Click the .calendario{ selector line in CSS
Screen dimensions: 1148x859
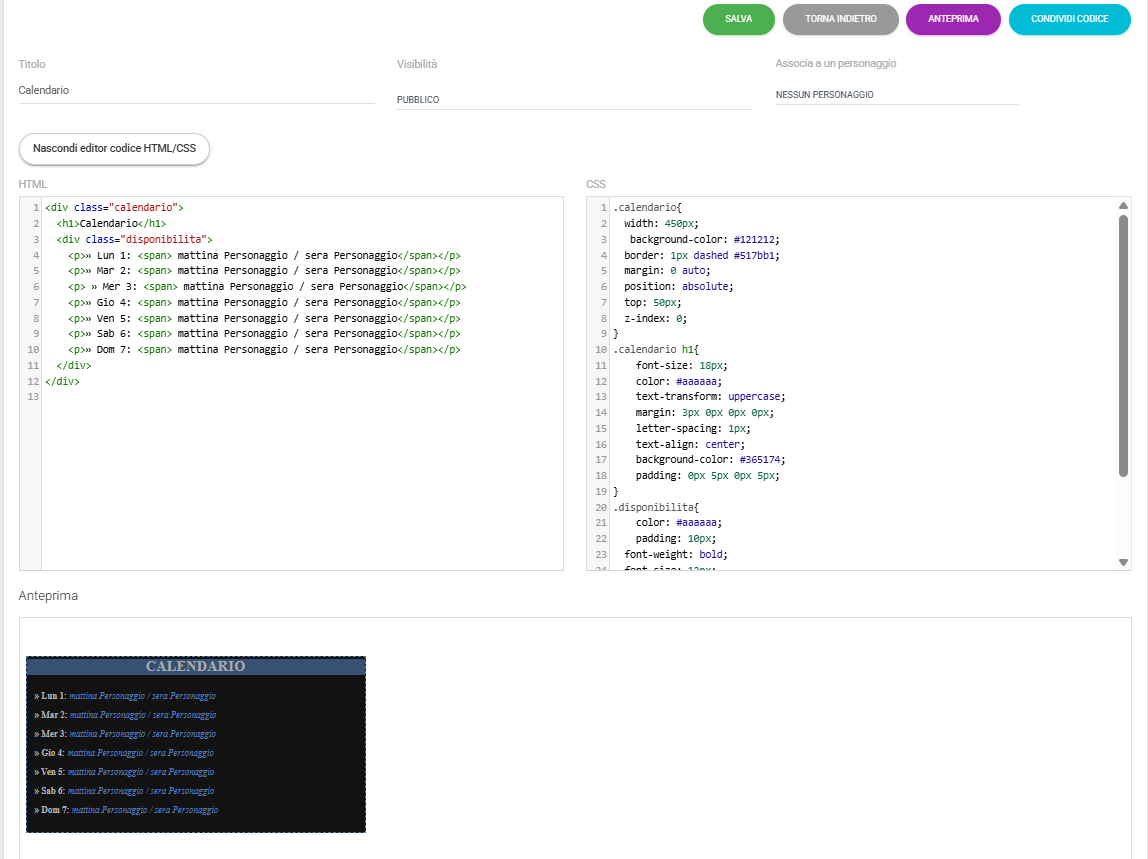(x=648, y=208)
